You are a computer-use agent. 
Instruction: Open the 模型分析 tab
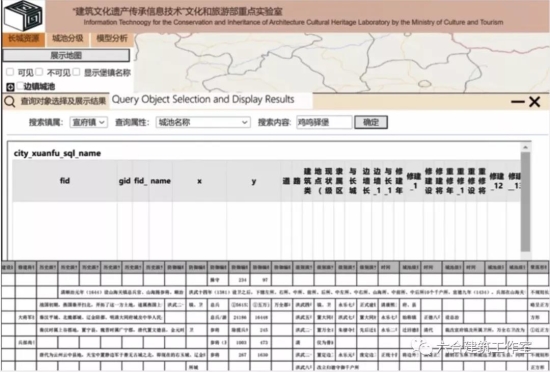point(112,39)
